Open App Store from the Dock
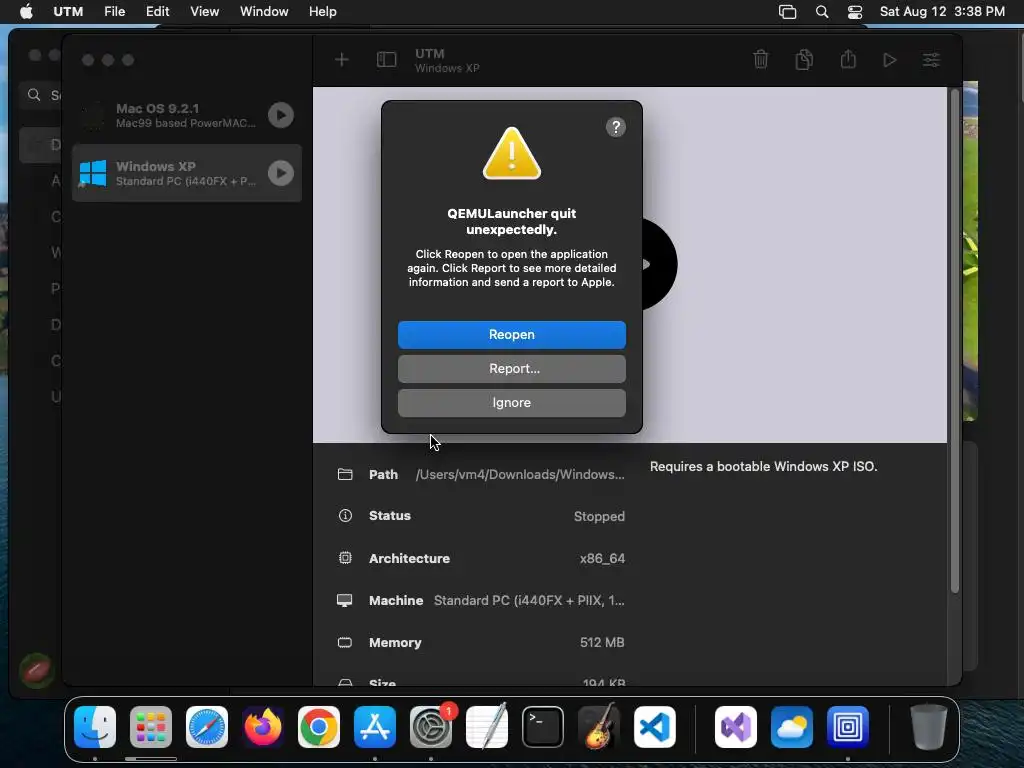The image size is (1024, 768). click(x=375, y=727)
